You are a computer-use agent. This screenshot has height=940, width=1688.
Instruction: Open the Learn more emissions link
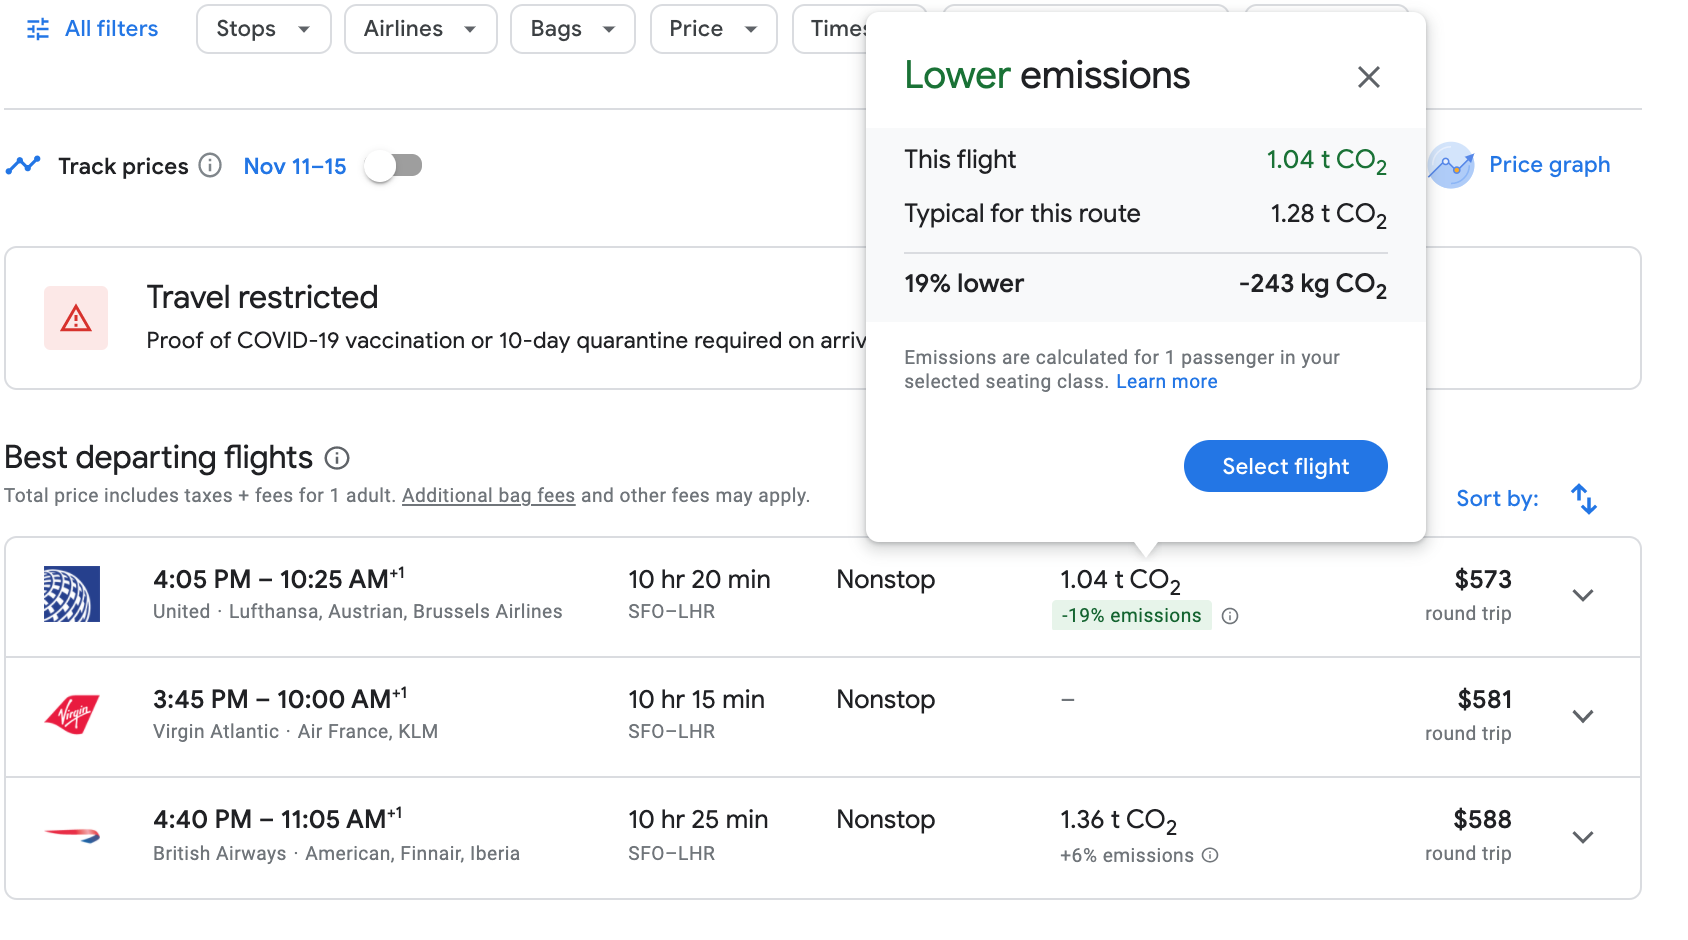(x=1167, y=382)
